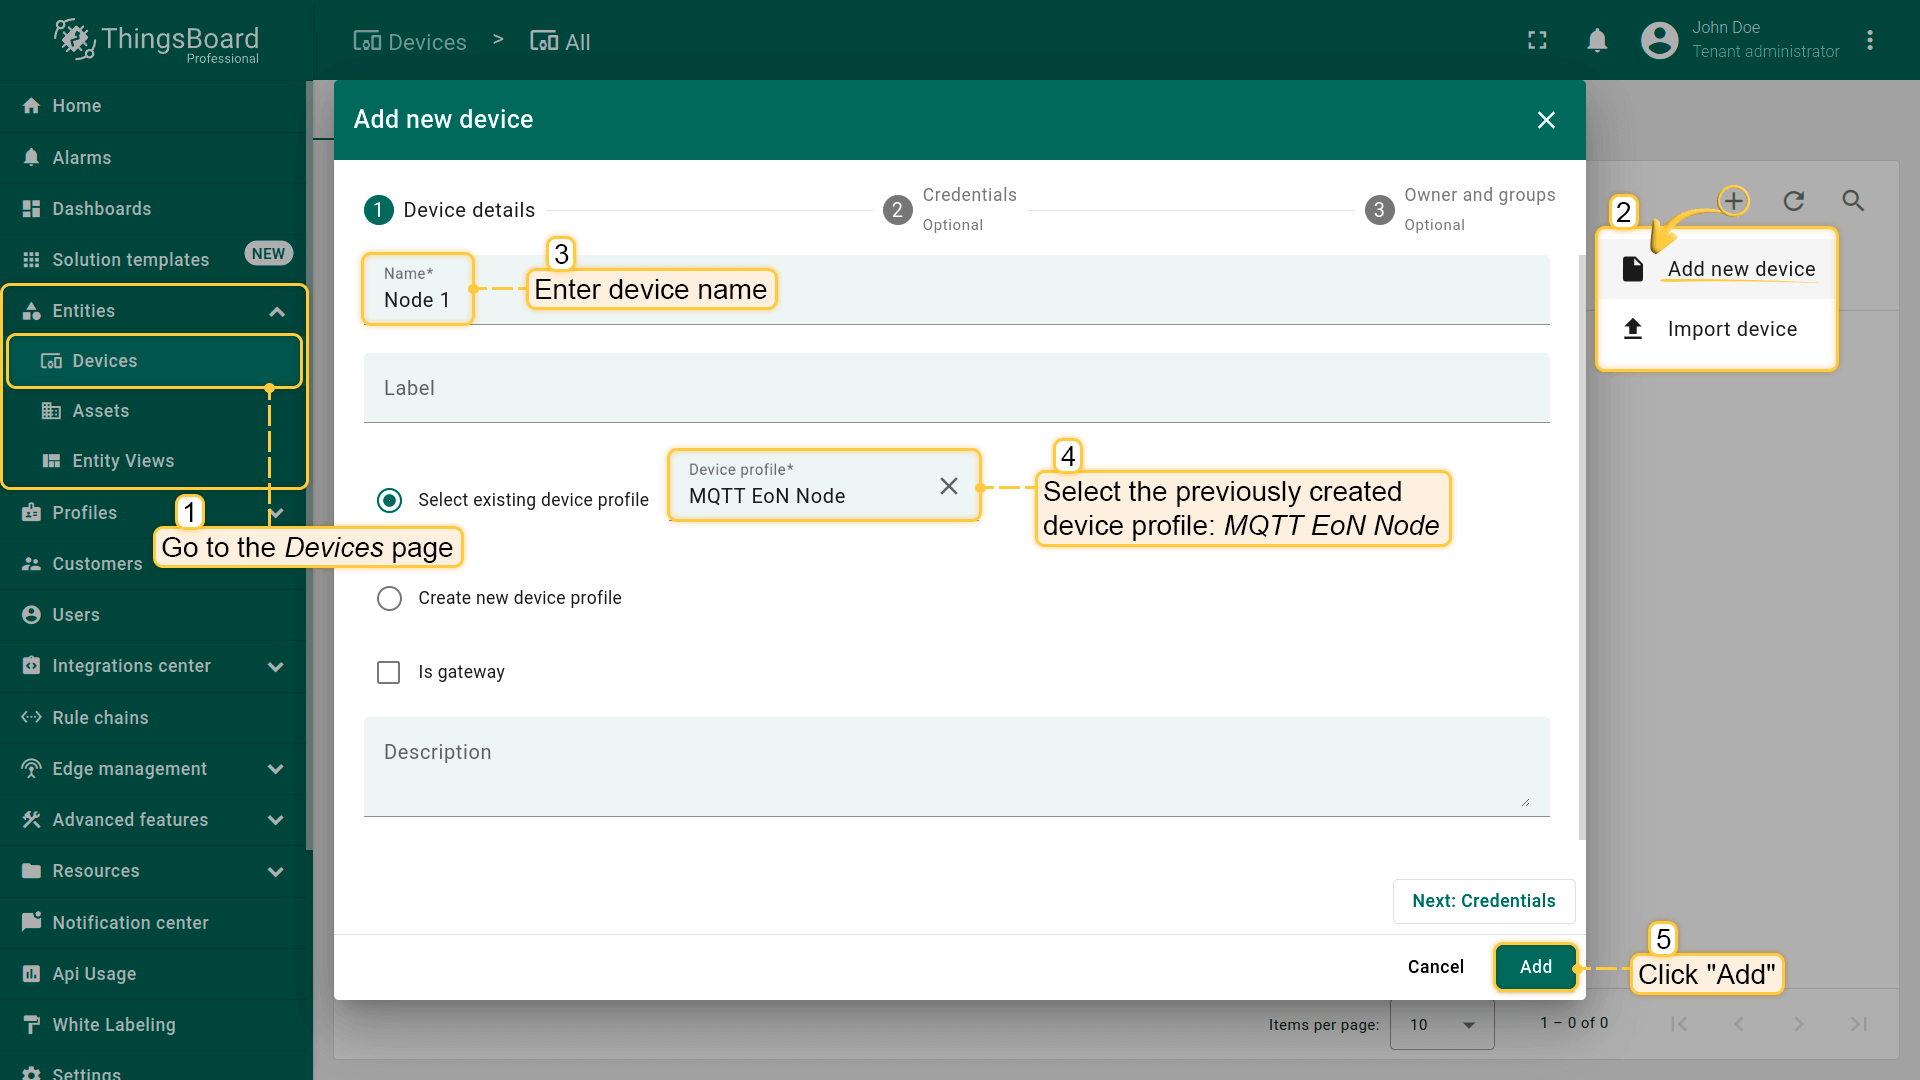This screenshot has height=1080, width=1920.
Task: Enable the Is gateway checkbox
Action: (x=389, y=672)
